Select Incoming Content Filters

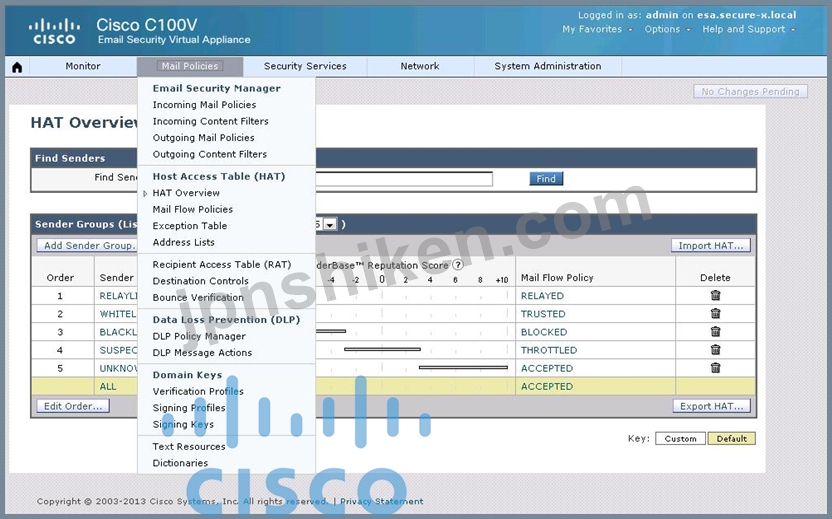(x=211, y=122)
